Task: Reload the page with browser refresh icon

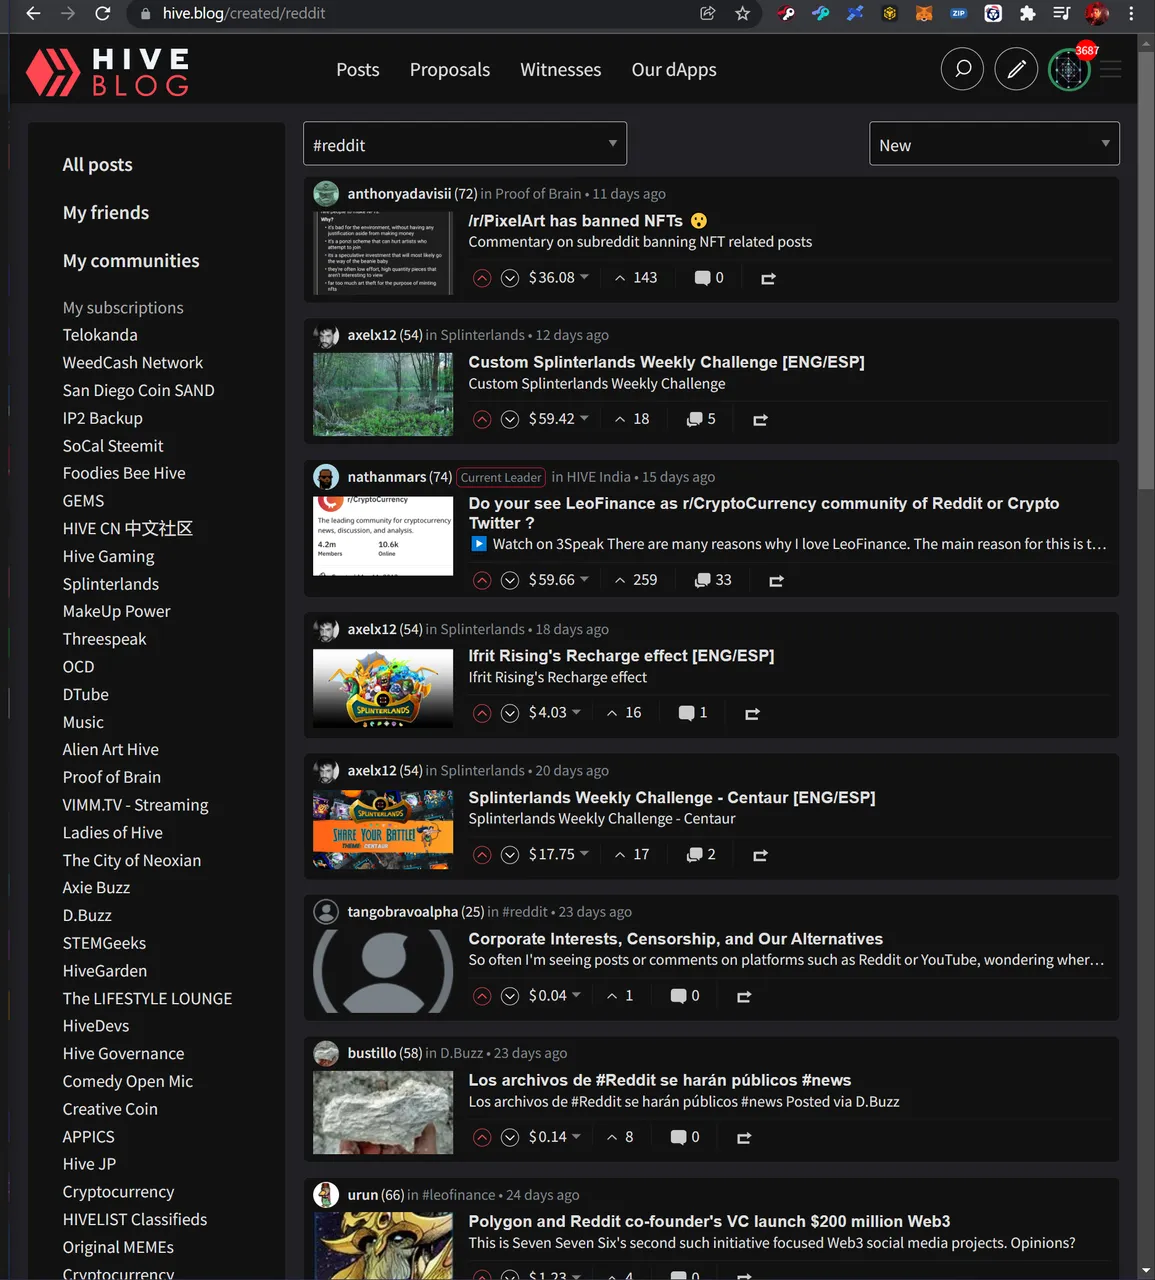Action: click(102, 13)
